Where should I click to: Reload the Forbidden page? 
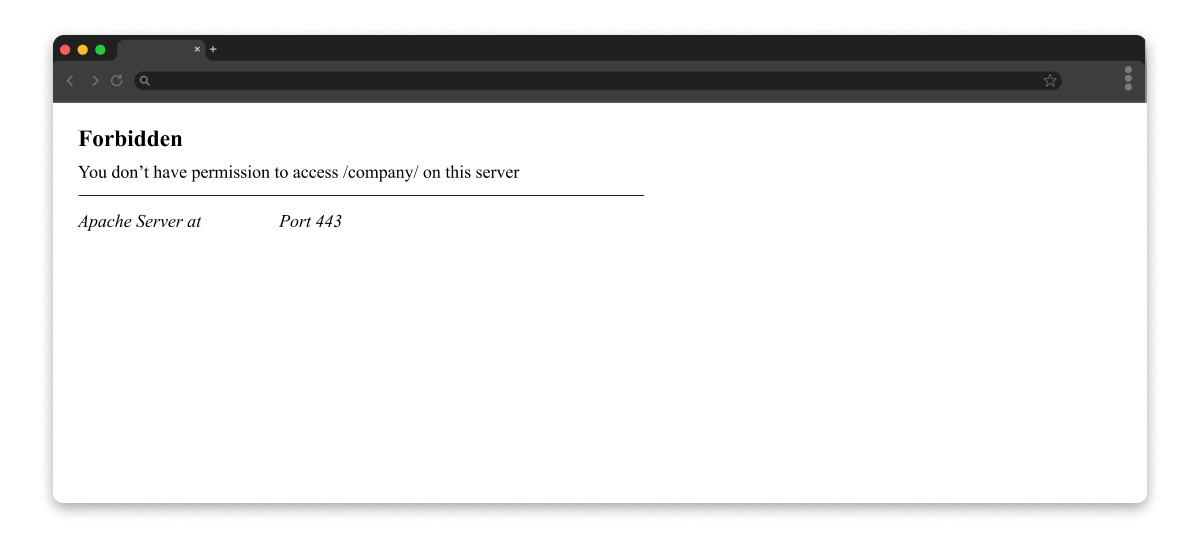pyautogui.click(x=117, y=81)
